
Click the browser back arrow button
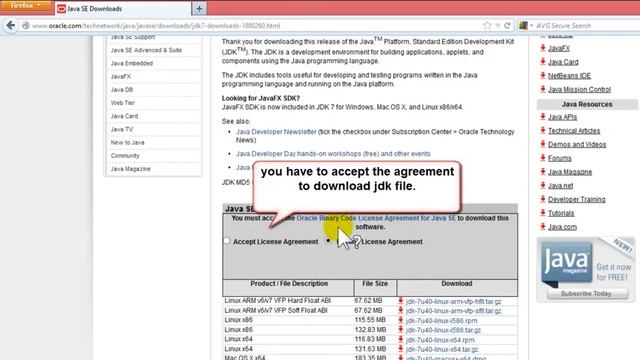[11, 25]
